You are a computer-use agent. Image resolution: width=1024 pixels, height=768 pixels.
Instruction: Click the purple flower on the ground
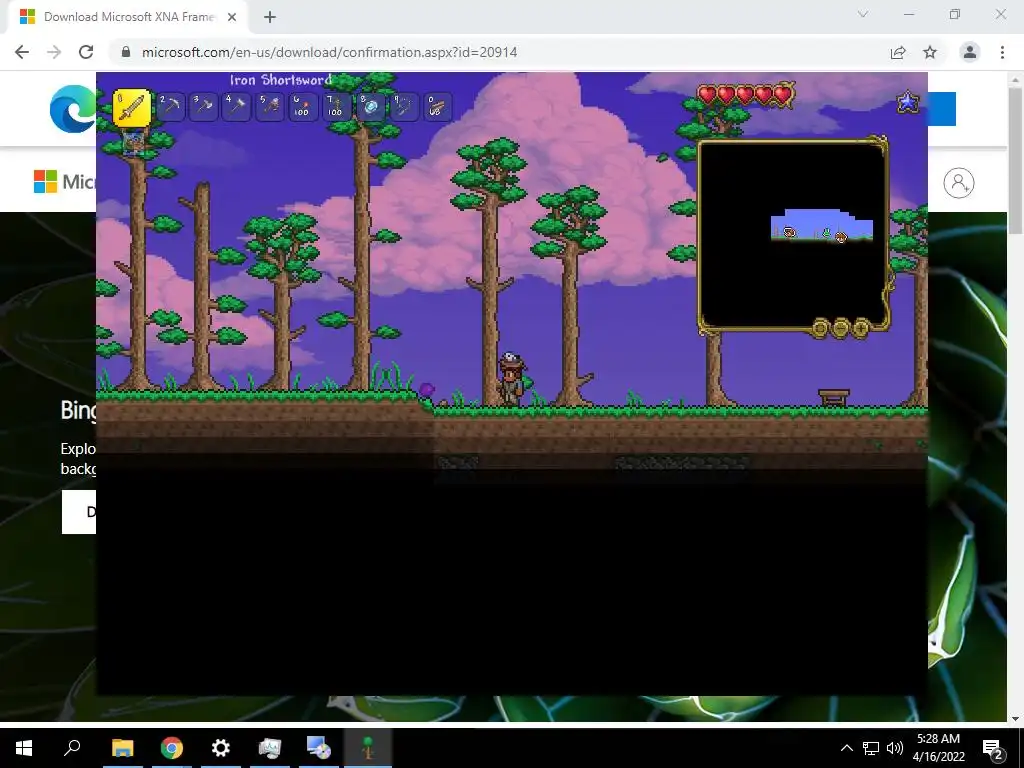tap(426, 390)
